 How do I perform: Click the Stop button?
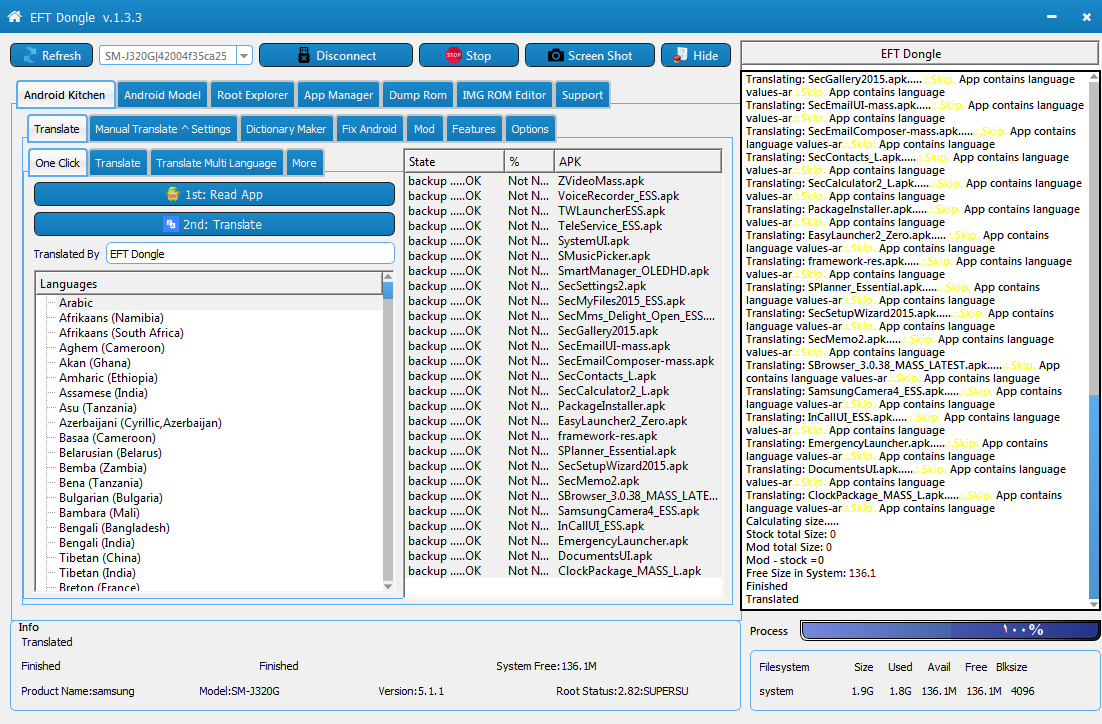point(469,56)
